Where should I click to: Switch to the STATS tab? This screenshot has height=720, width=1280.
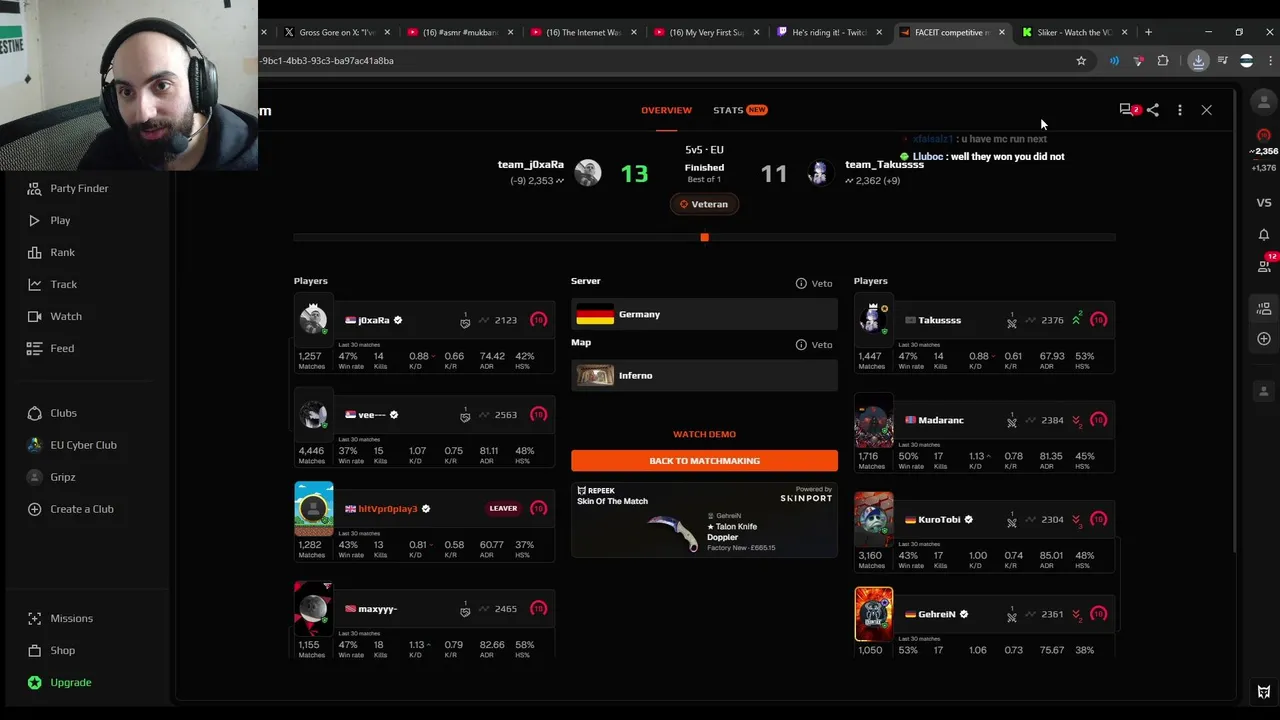pos(739,110)
